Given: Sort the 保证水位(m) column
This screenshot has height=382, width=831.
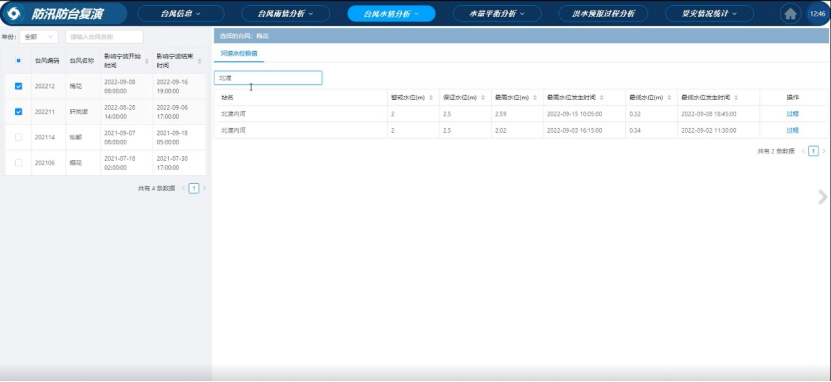Looking at the screenshot, I should click(483, 97).
